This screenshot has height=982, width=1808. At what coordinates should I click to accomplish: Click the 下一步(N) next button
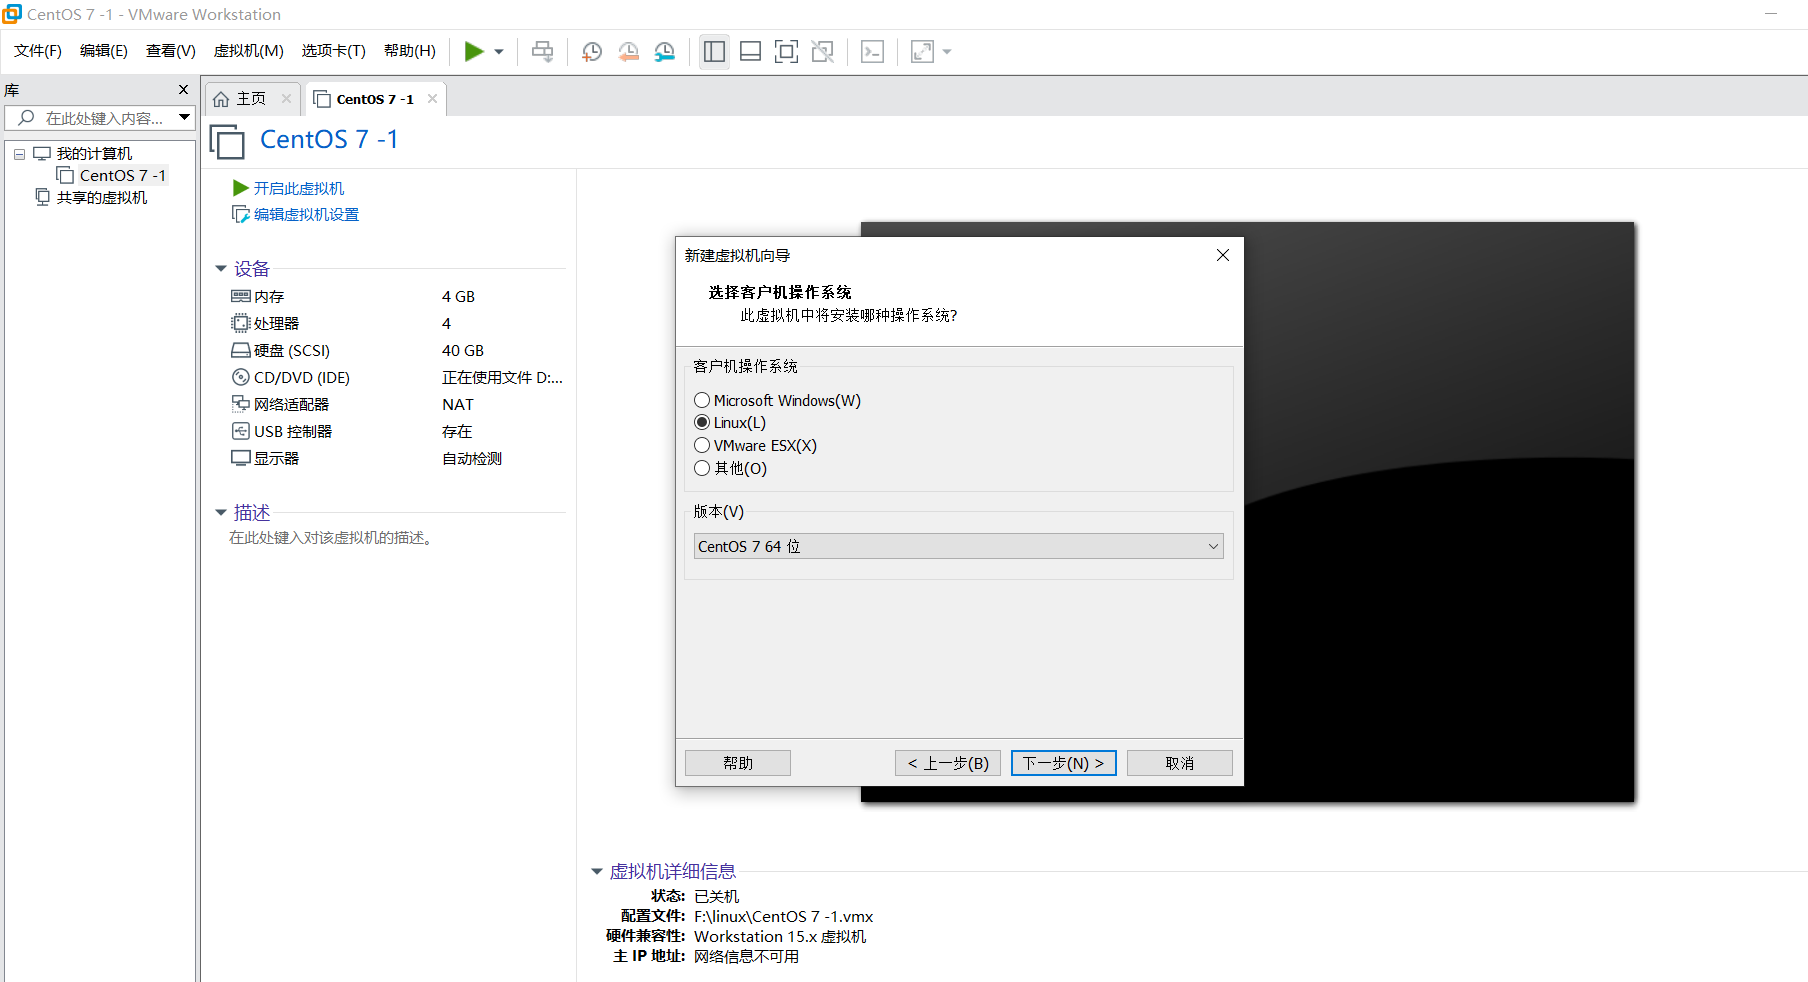pos(1064,763)
